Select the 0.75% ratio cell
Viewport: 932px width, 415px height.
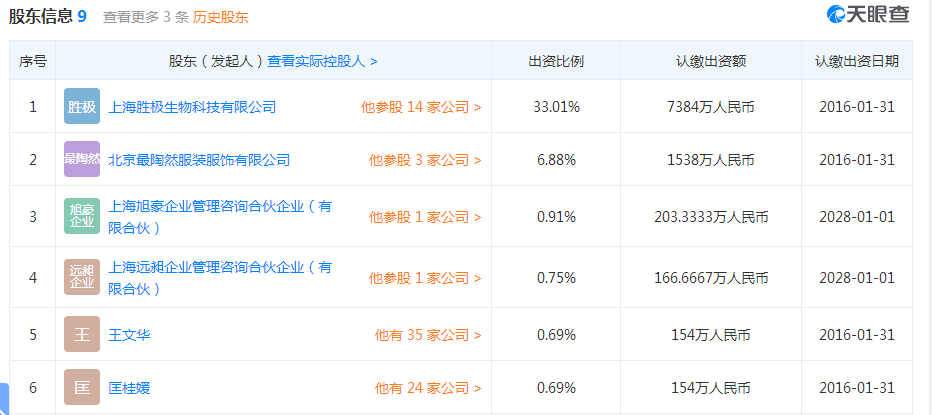(x=556, y=278)
